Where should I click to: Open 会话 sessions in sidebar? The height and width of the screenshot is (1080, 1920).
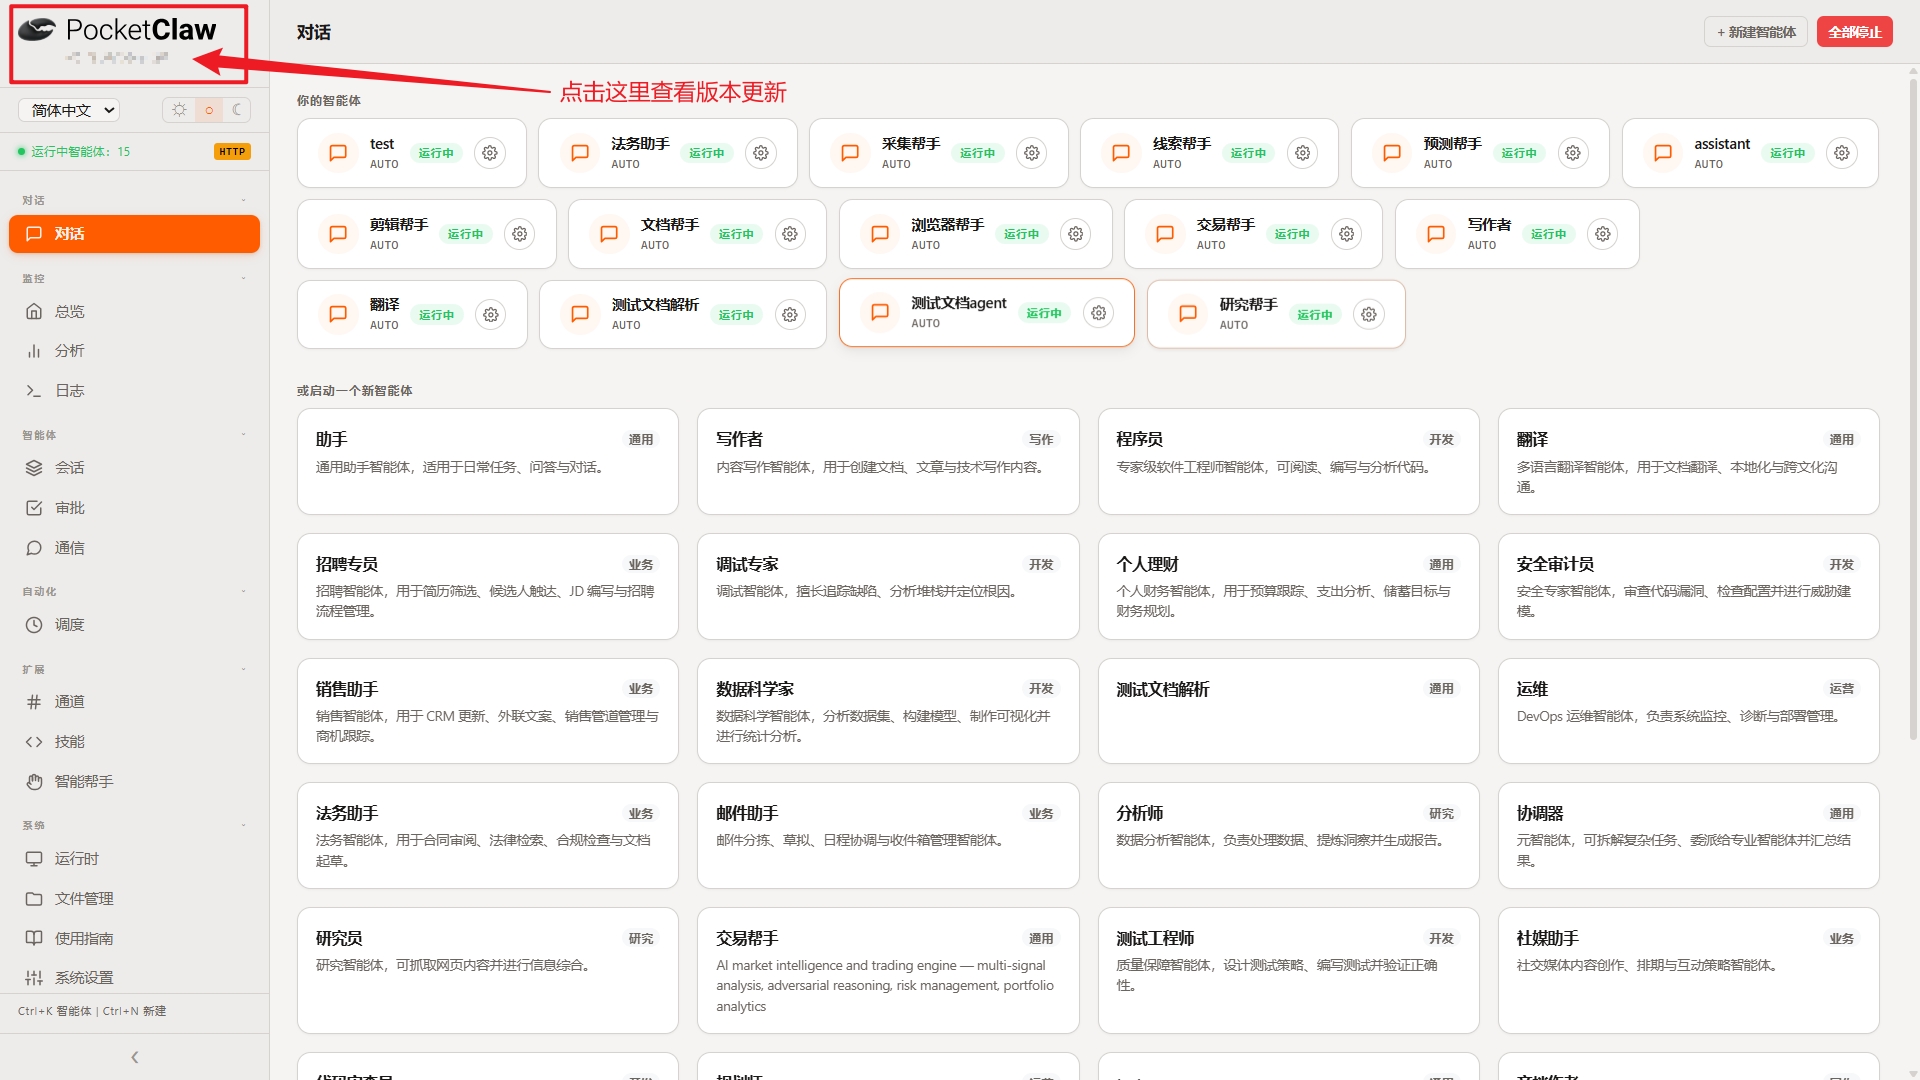(x=134, y=468)
